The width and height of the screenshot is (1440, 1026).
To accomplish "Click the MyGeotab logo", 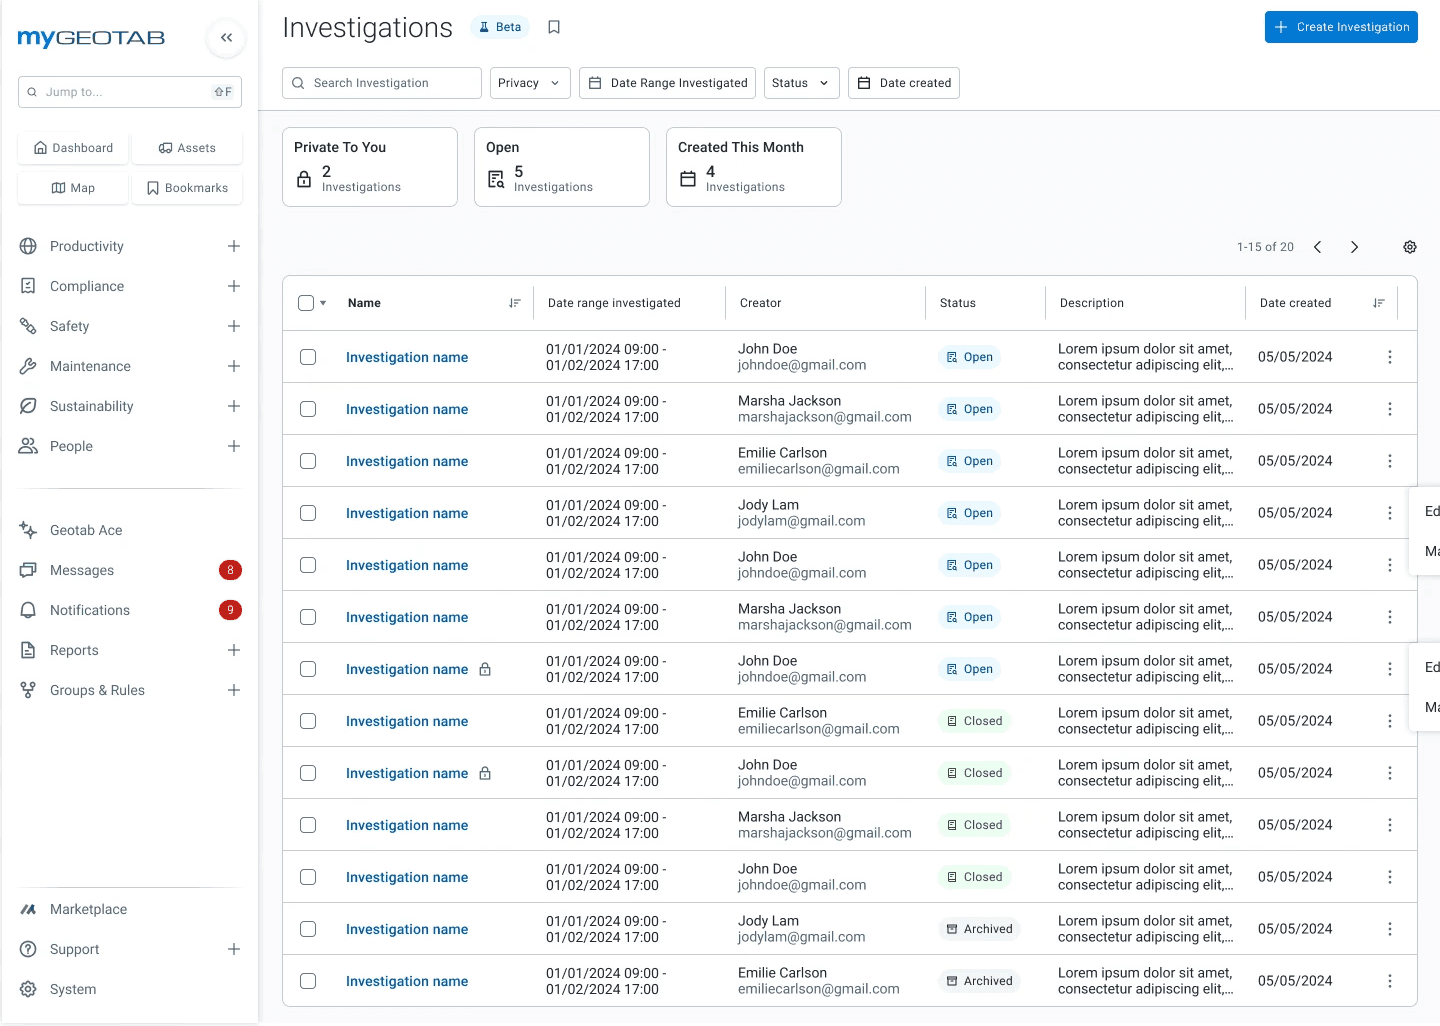I will tap(91, 38).
